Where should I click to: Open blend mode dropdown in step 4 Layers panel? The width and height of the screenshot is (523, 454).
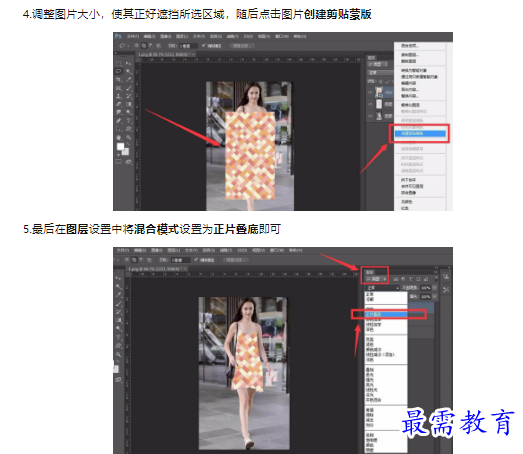[380, 72]
